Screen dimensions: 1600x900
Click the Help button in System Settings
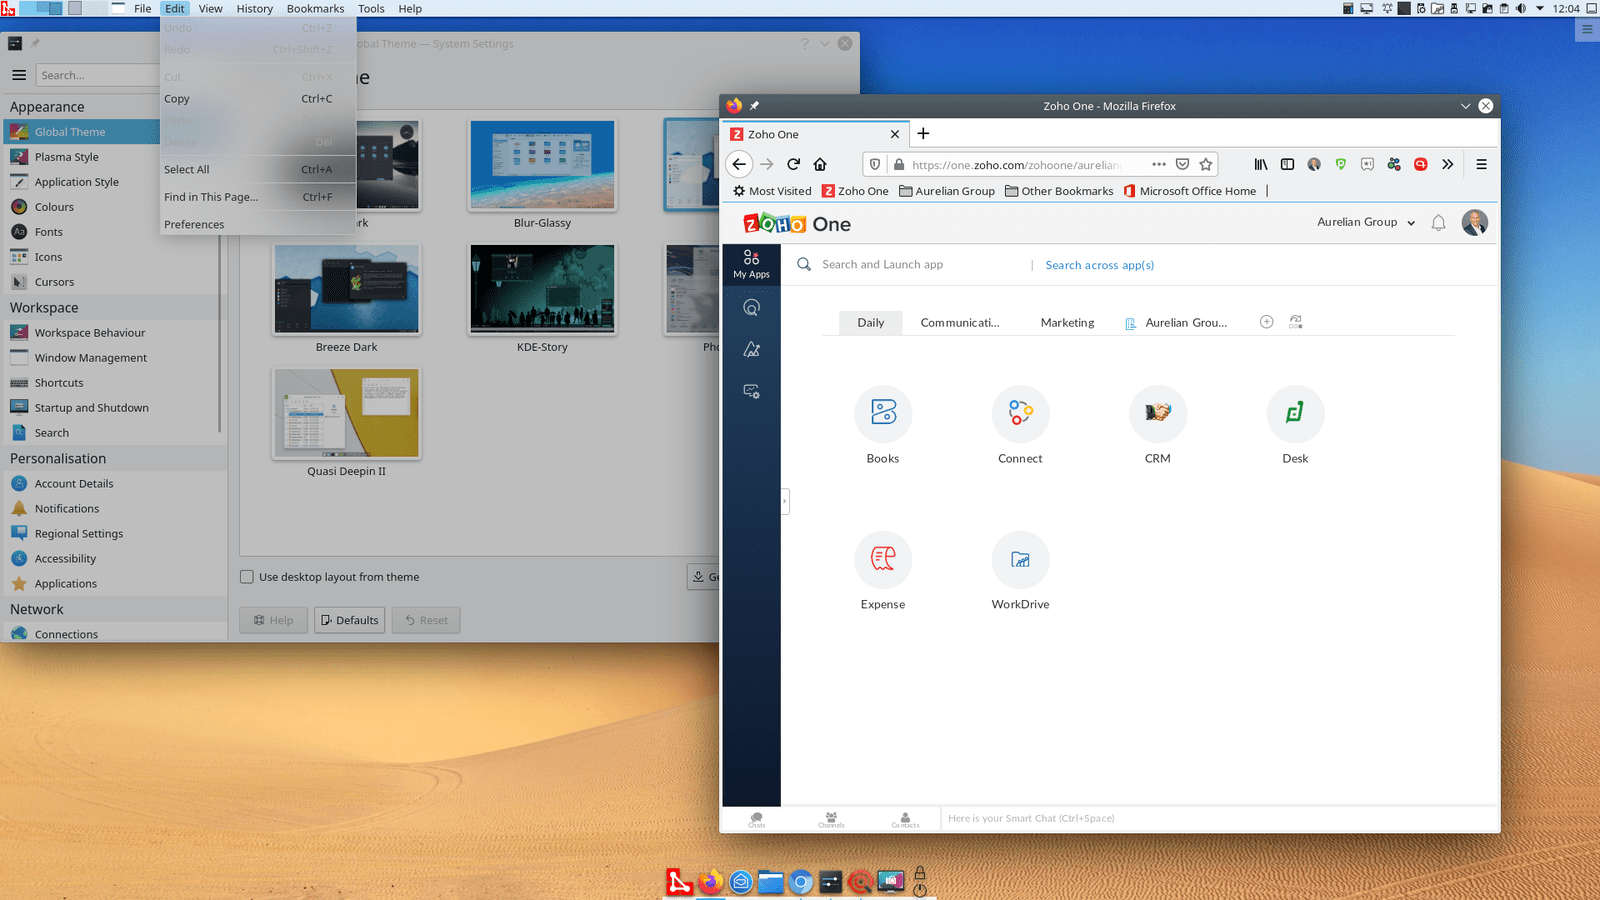point(273,620)
